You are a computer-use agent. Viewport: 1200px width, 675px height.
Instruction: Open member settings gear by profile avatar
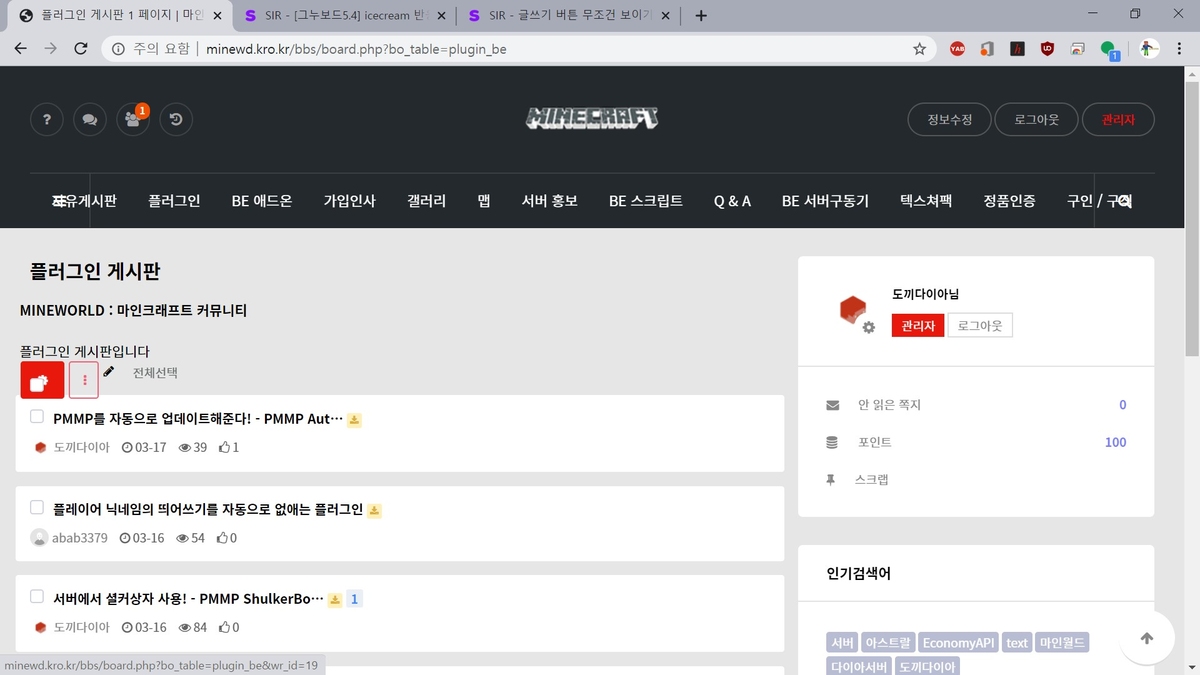coord(869,327)
